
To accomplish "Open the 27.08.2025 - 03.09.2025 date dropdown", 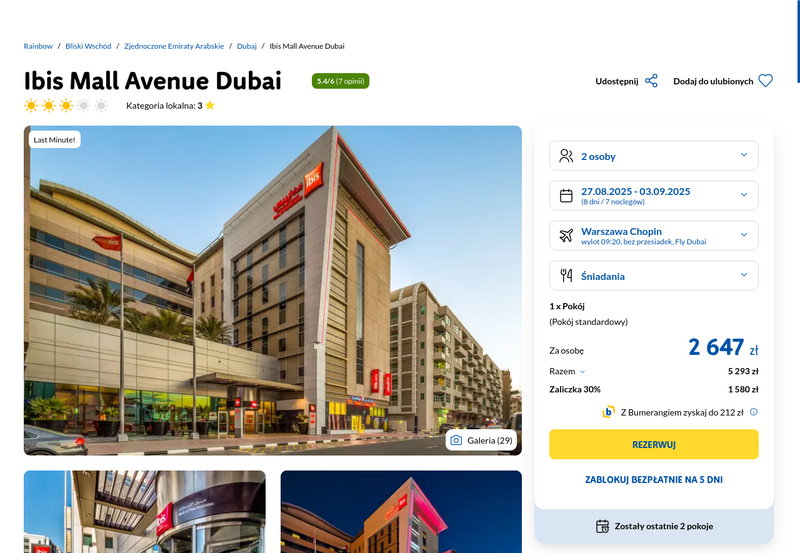I will coord(654,195).
